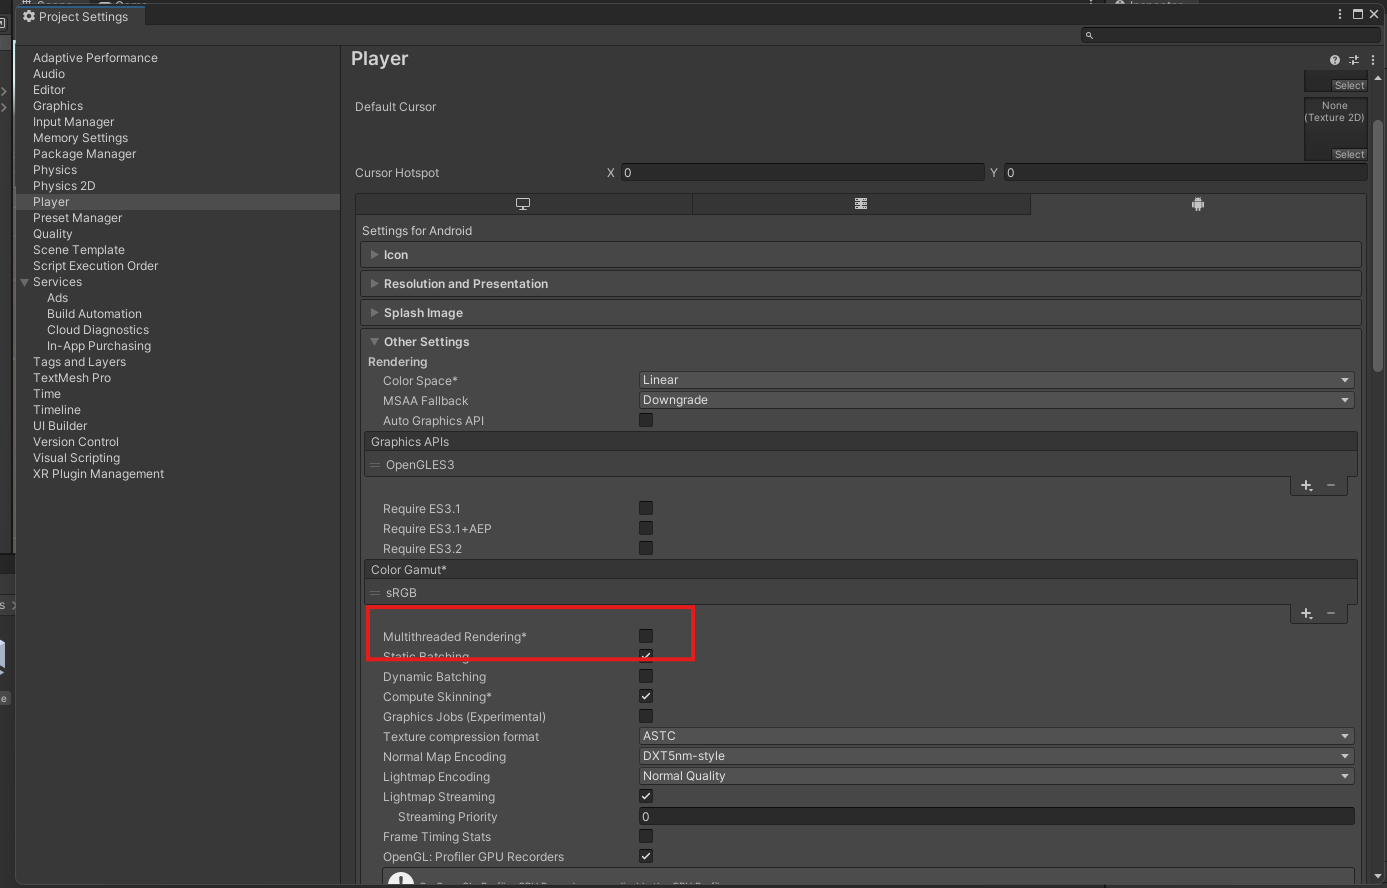
Task: Select Tags and Layers category
Action: coord(79,362)
